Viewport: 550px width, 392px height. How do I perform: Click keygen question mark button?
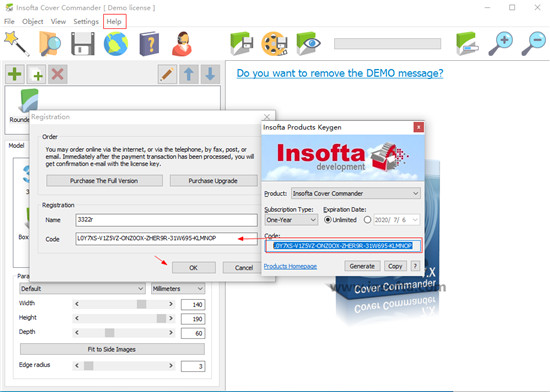tap(415, 266)
